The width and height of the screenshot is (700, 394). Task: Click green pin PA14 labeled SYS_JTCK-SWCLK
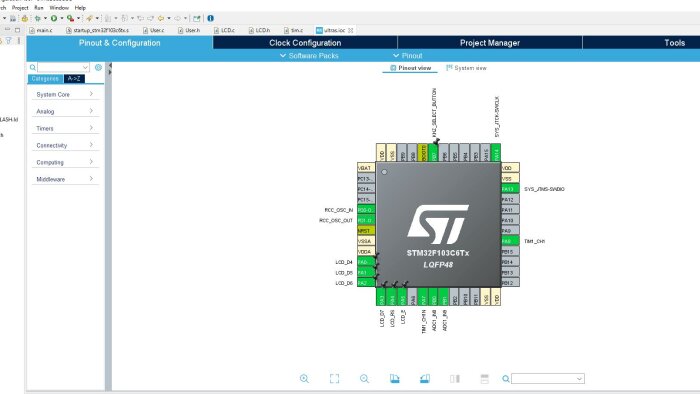[x=496, y=153]
